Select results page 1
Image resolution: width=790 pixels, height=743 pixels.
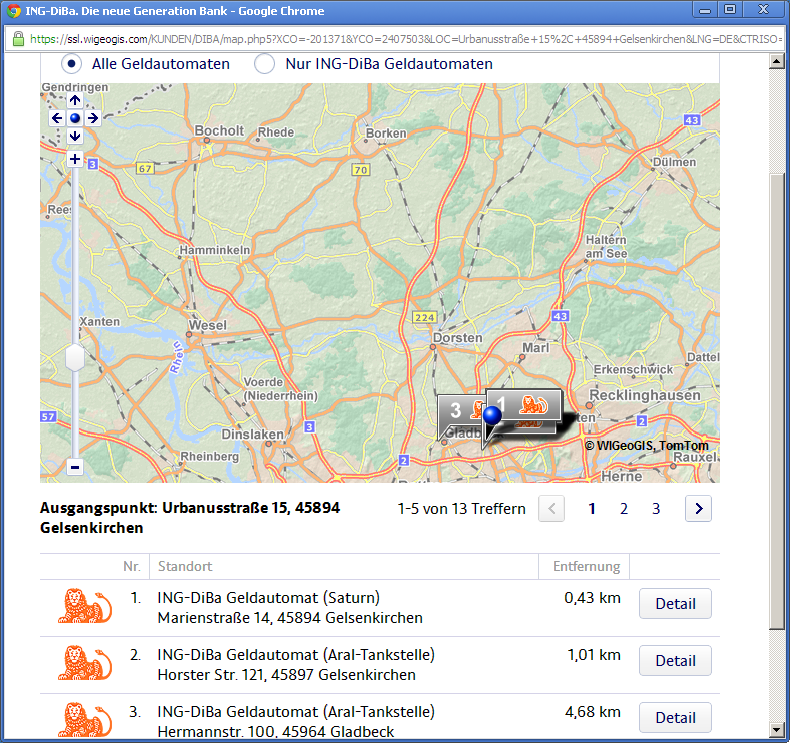592,509
